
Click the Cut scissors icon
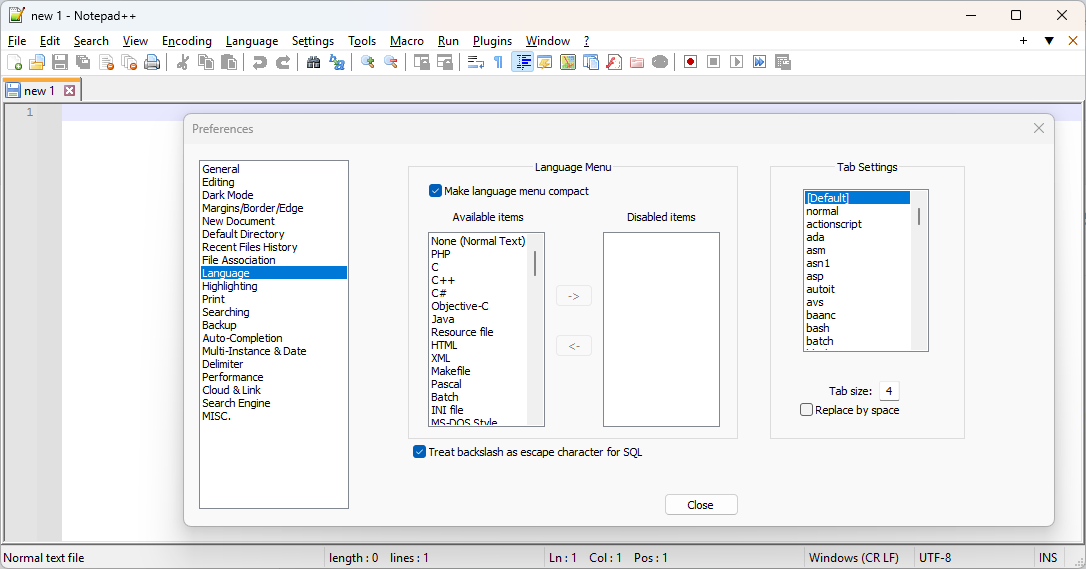(x=183, y=62)
